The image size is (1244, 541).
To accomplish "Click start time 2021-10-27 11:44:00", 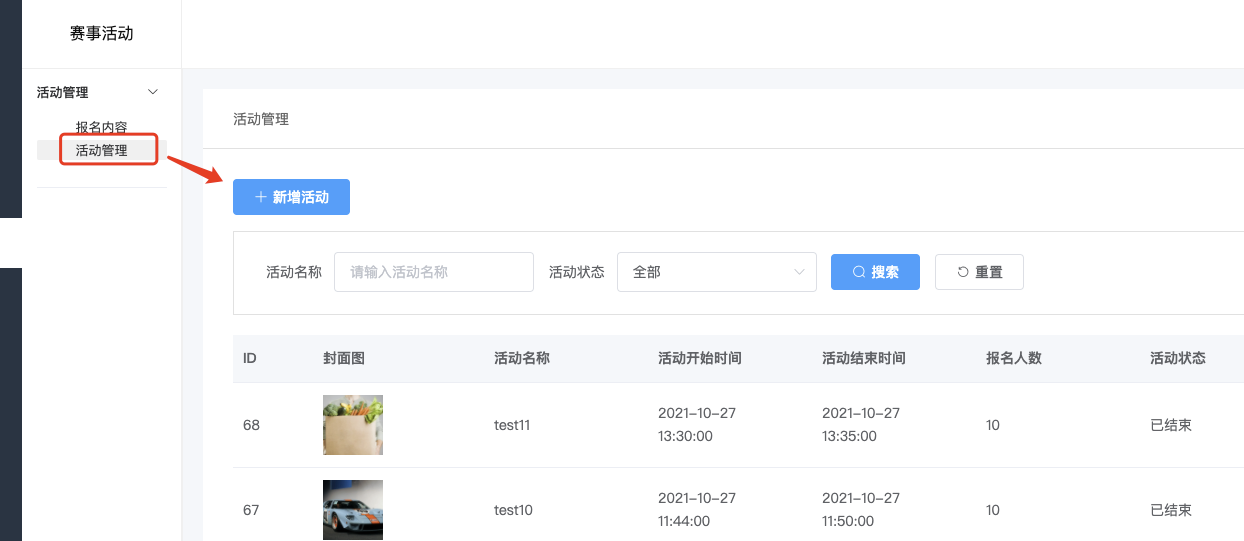I will pyautogui.click(x=697, y=510).
